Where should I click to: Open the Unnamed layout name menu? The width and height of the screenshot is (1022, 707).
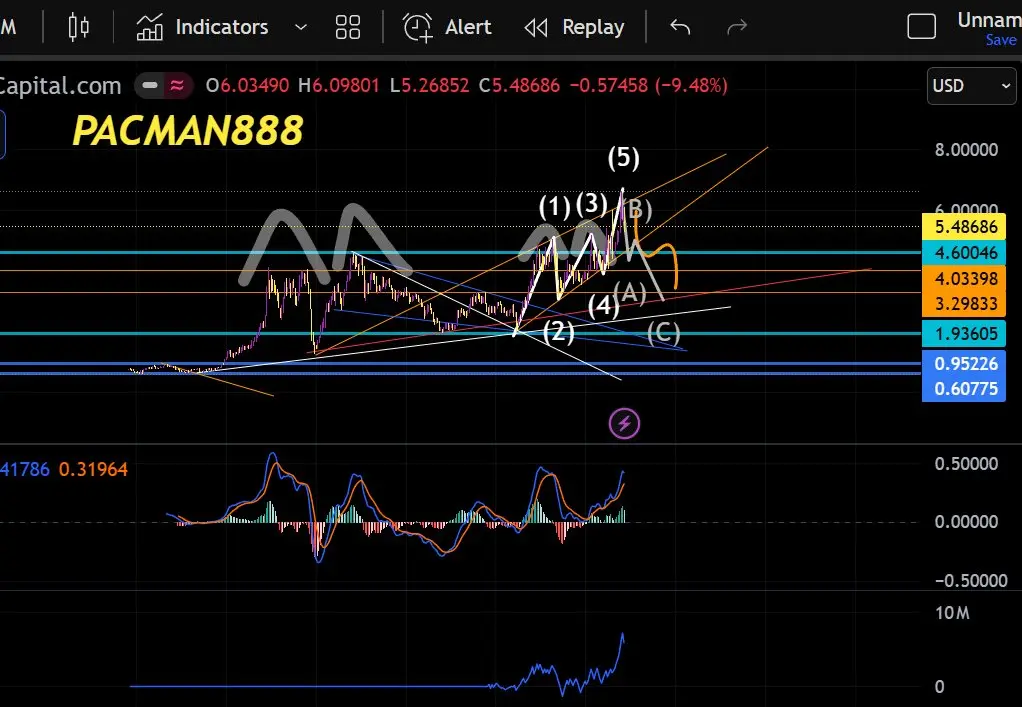(989, 20)
